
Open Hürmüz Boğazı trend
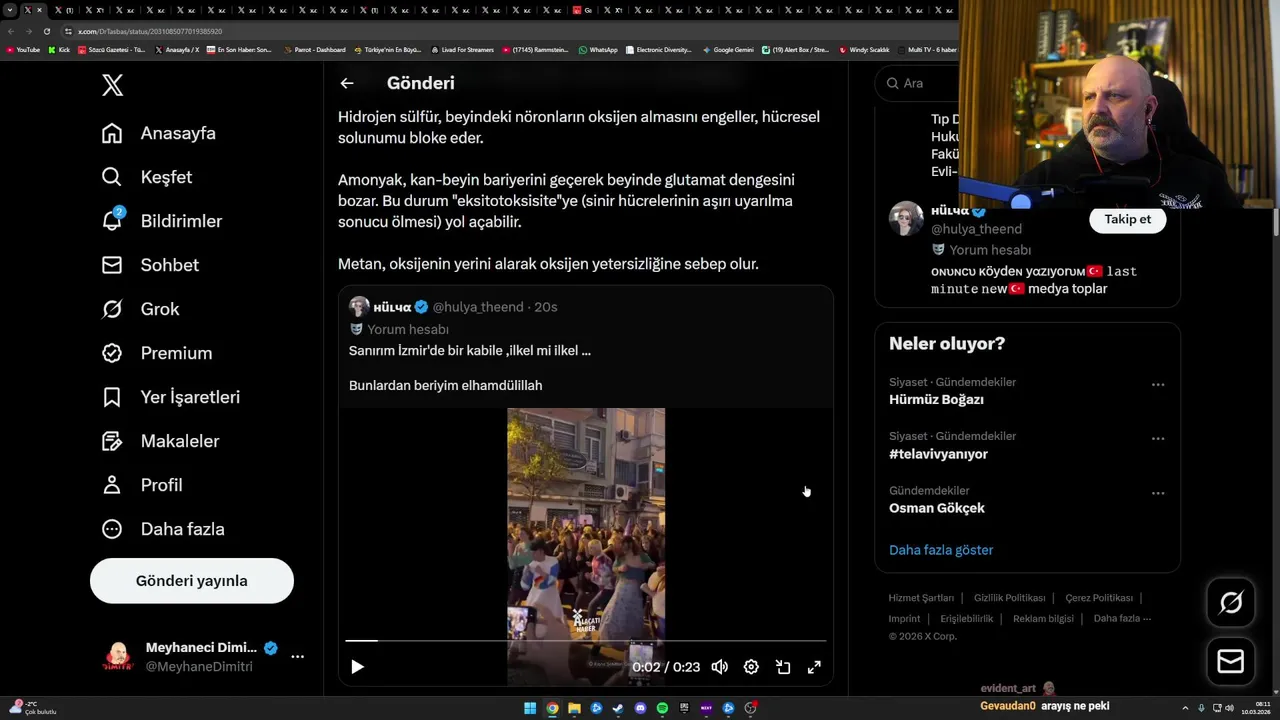click(936, 399)
